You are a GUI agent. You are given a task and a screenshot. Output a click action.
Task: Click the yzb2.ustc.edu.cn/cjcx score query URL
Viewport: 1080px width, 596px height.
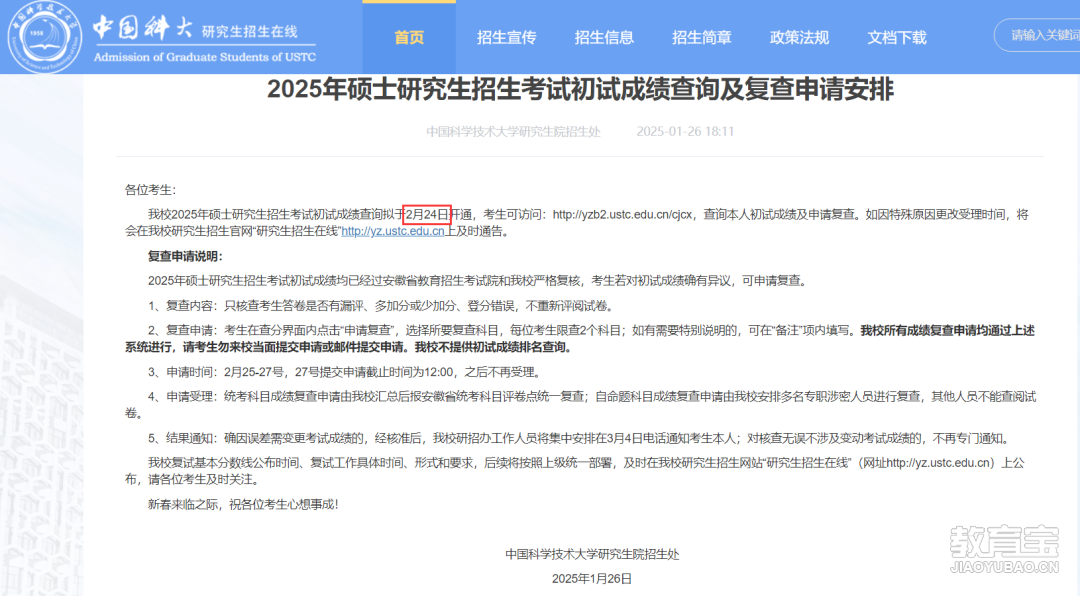pos(623,215)
